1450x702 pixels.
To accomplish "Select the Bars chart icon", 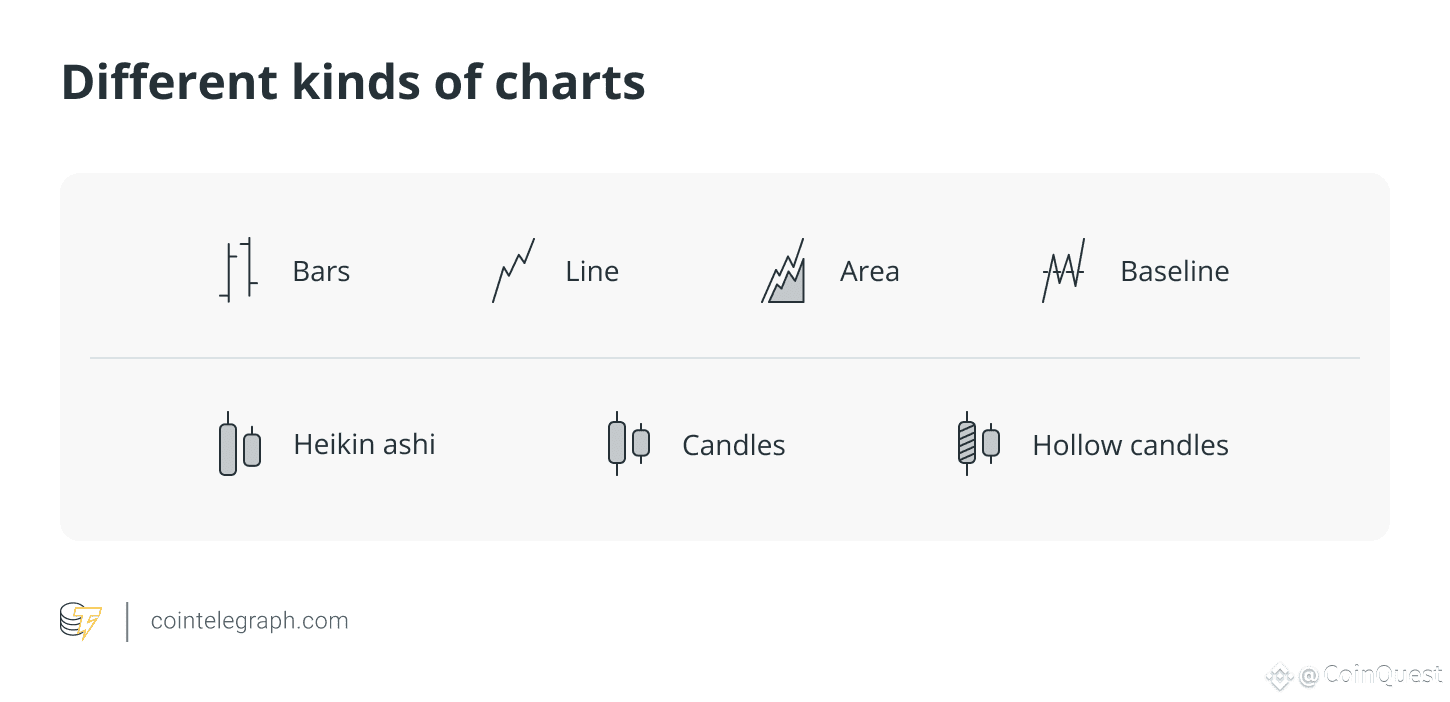I will 239,270.
